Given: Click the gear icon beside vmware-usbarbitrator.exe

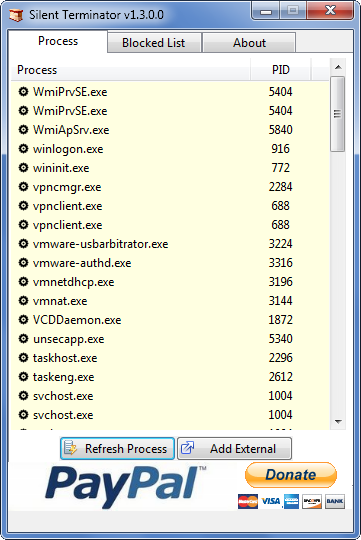Looking at the screenshot, I should coord(23,243).
